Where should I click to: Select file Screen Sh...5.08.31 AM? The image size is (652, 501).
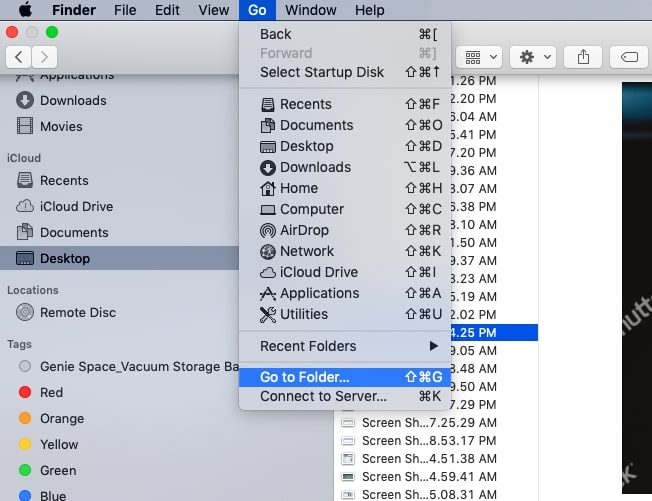(436, 494)
